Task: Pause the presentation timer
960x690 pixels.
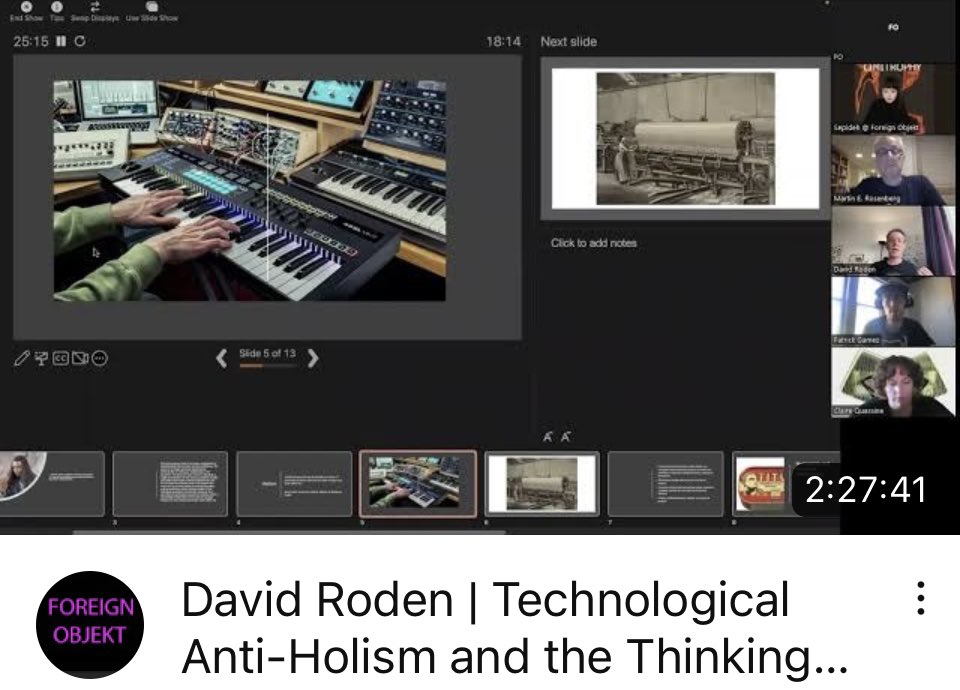Action: (x=61, y=41)
